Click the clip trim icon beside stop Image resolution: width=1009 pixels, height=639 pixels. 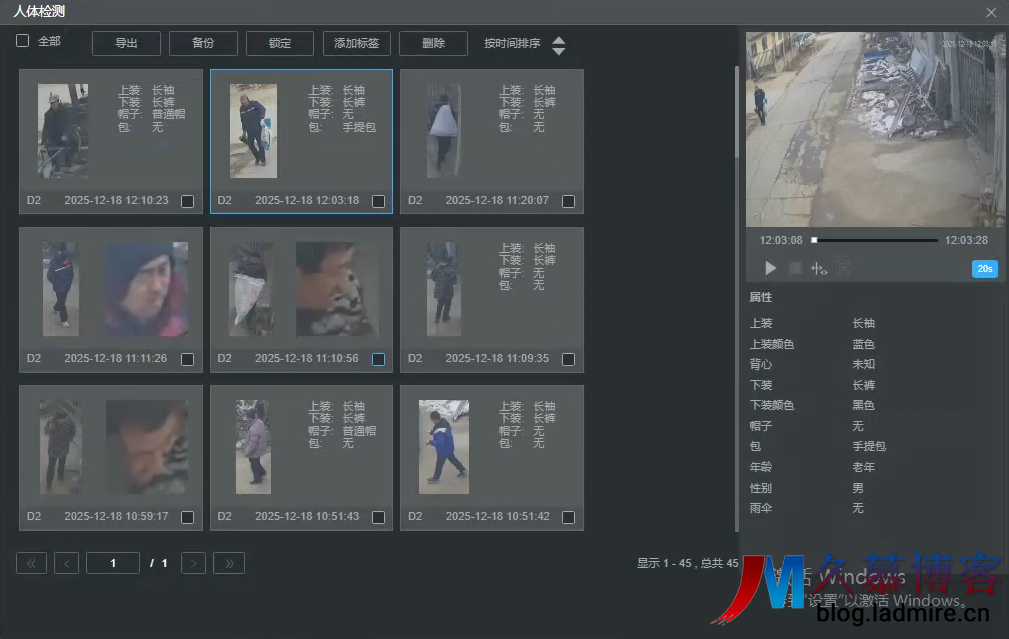819,268
